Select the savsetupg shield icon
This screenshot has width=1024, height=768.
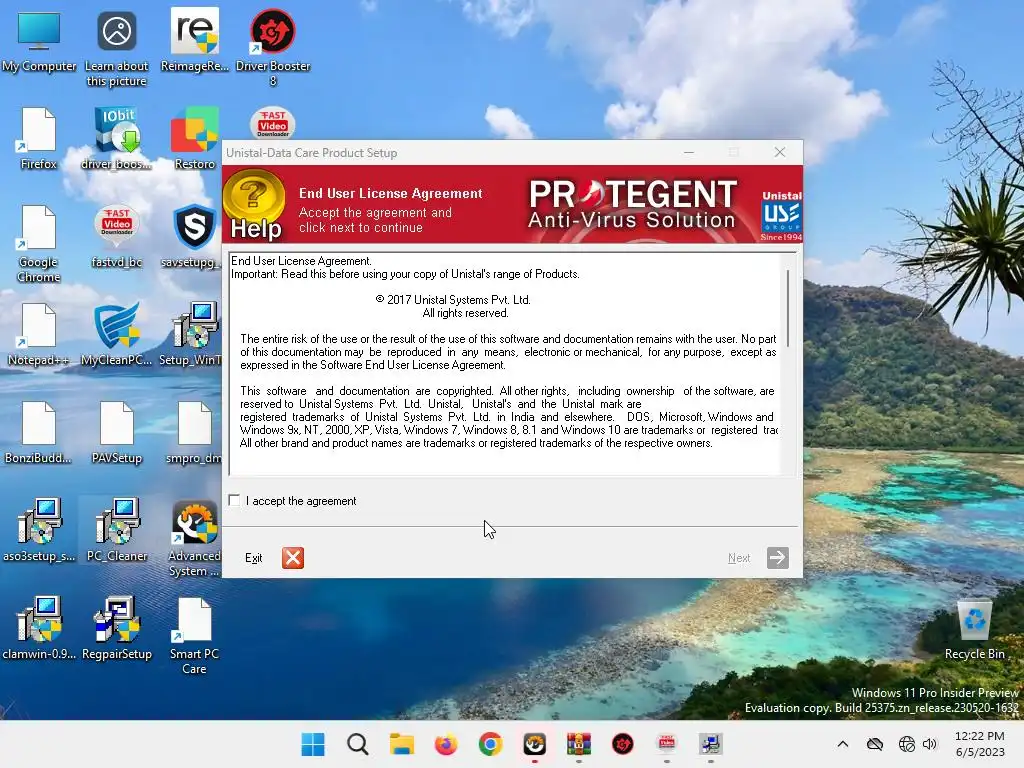tap(192, 237)
